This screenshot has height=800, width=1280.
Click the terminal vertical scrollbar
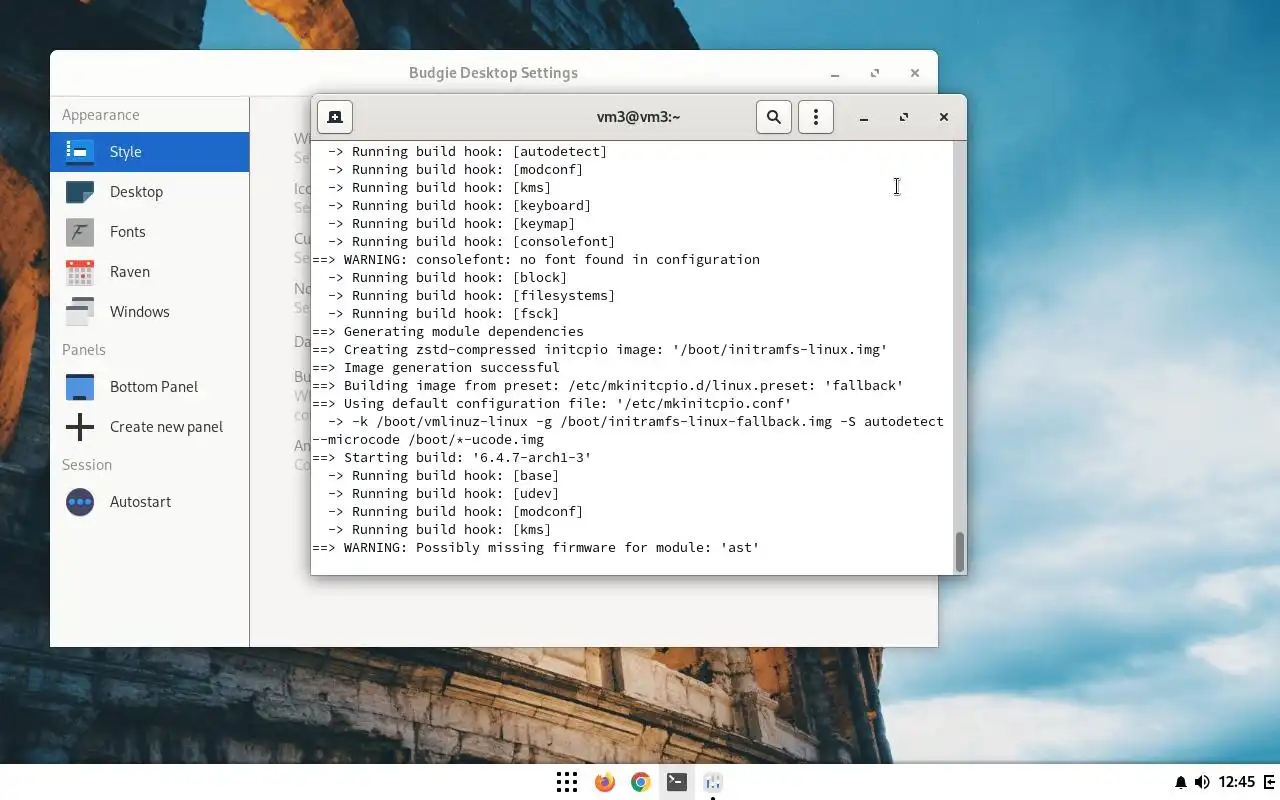[960, 552]
